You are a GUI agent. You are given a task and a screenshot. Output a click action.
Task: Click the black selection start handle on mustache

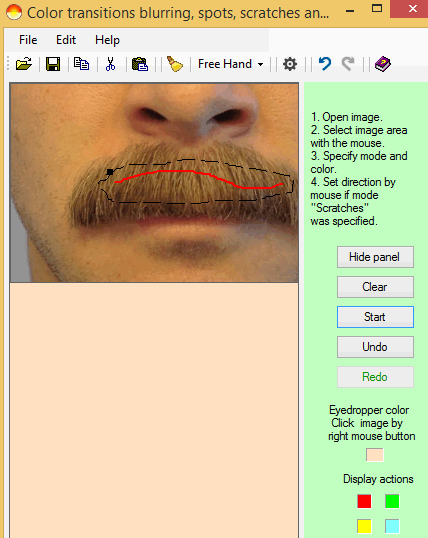(110, 172)
